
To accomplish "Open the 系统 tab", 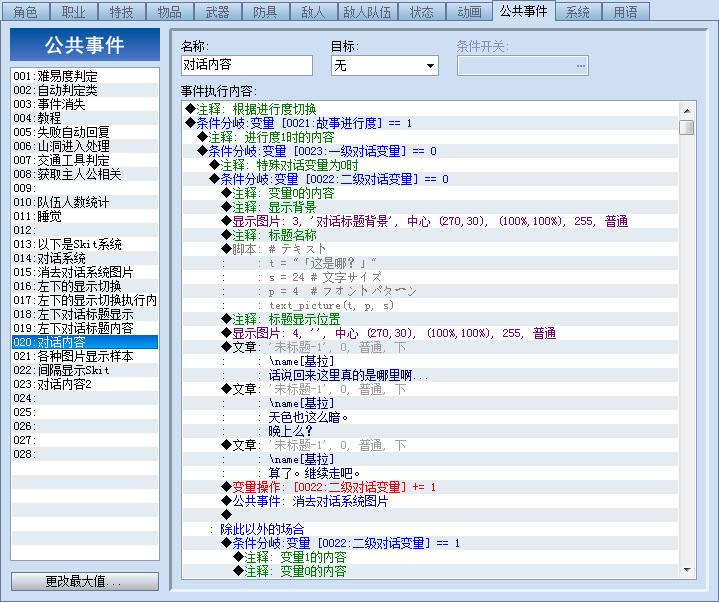I will (x=577, y=11).
